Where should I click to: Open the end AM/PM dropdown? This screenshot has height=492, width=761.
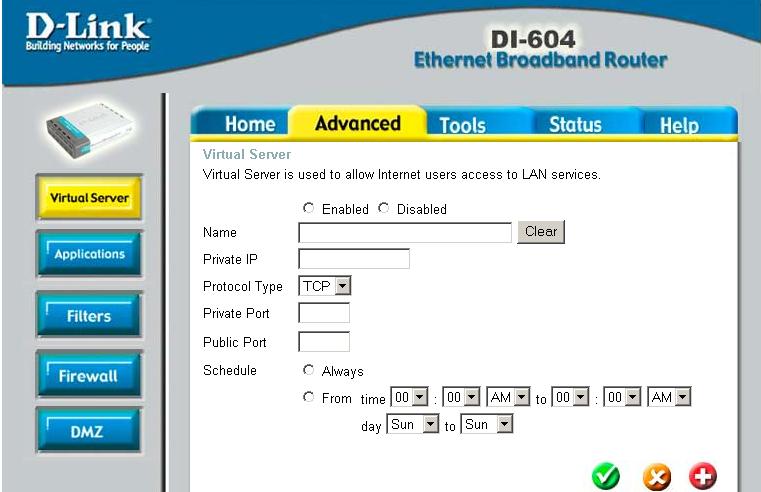click(x=669, y=397)
